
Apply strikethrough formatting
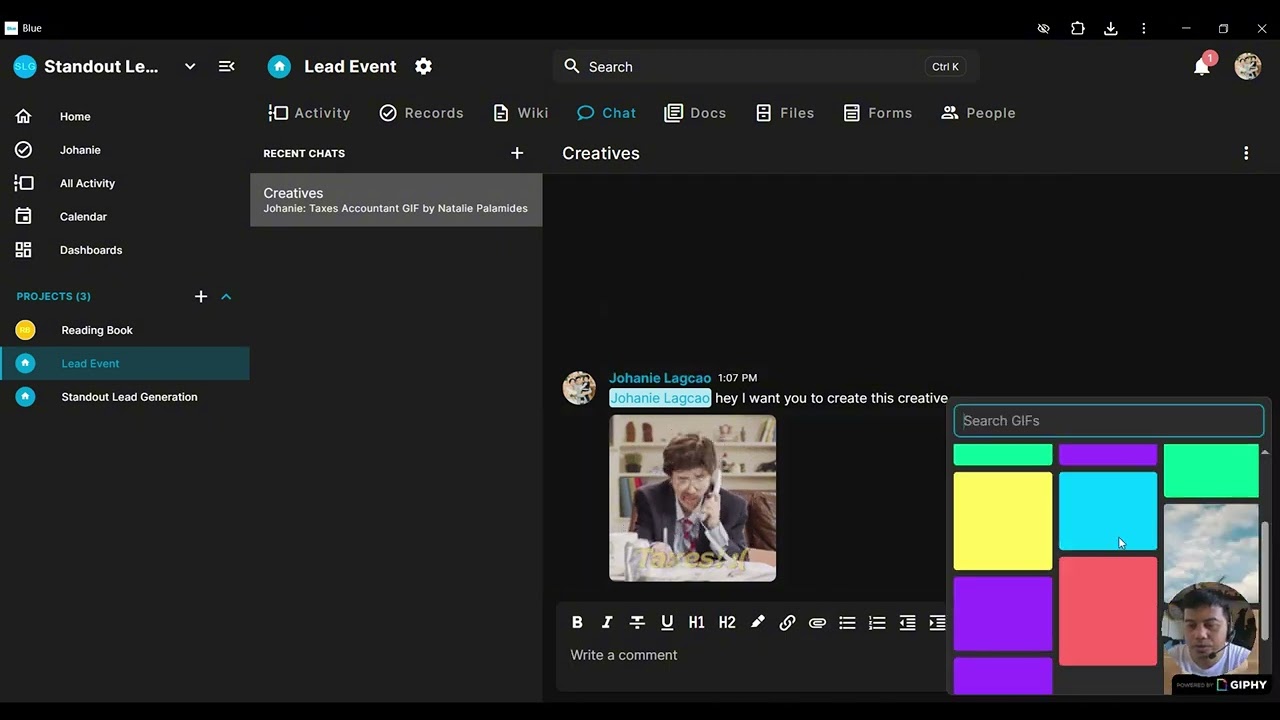click(x=637, y=622)
